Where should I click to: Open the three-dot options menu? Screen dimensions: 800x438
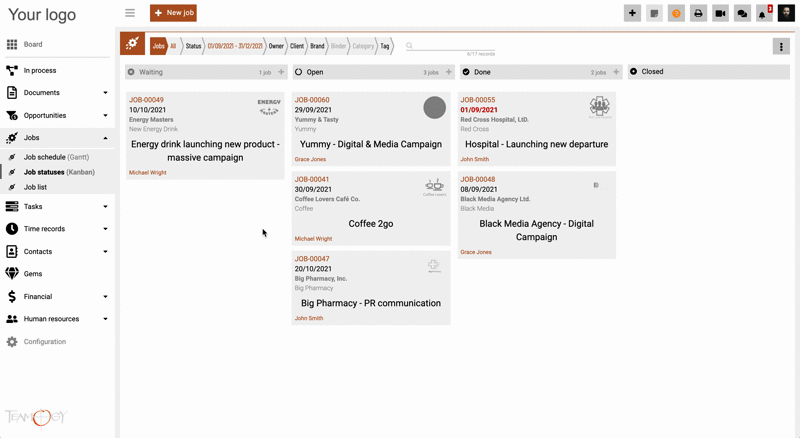781,46
